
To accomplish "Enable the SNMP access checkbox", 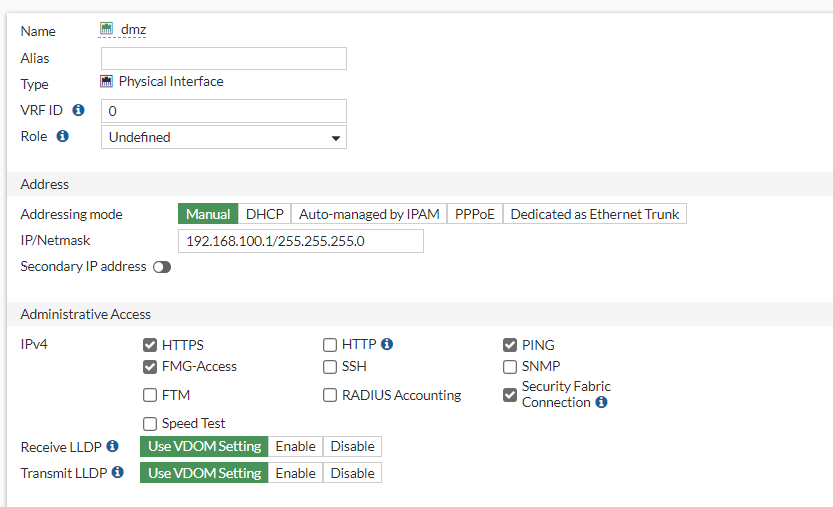I will point(510,367).
